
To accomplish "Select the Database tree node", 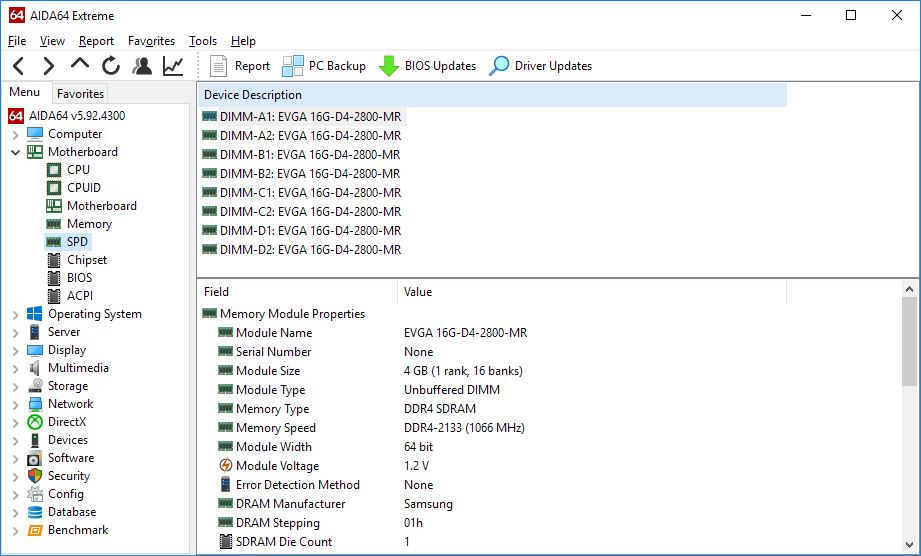I will (72, 512).
